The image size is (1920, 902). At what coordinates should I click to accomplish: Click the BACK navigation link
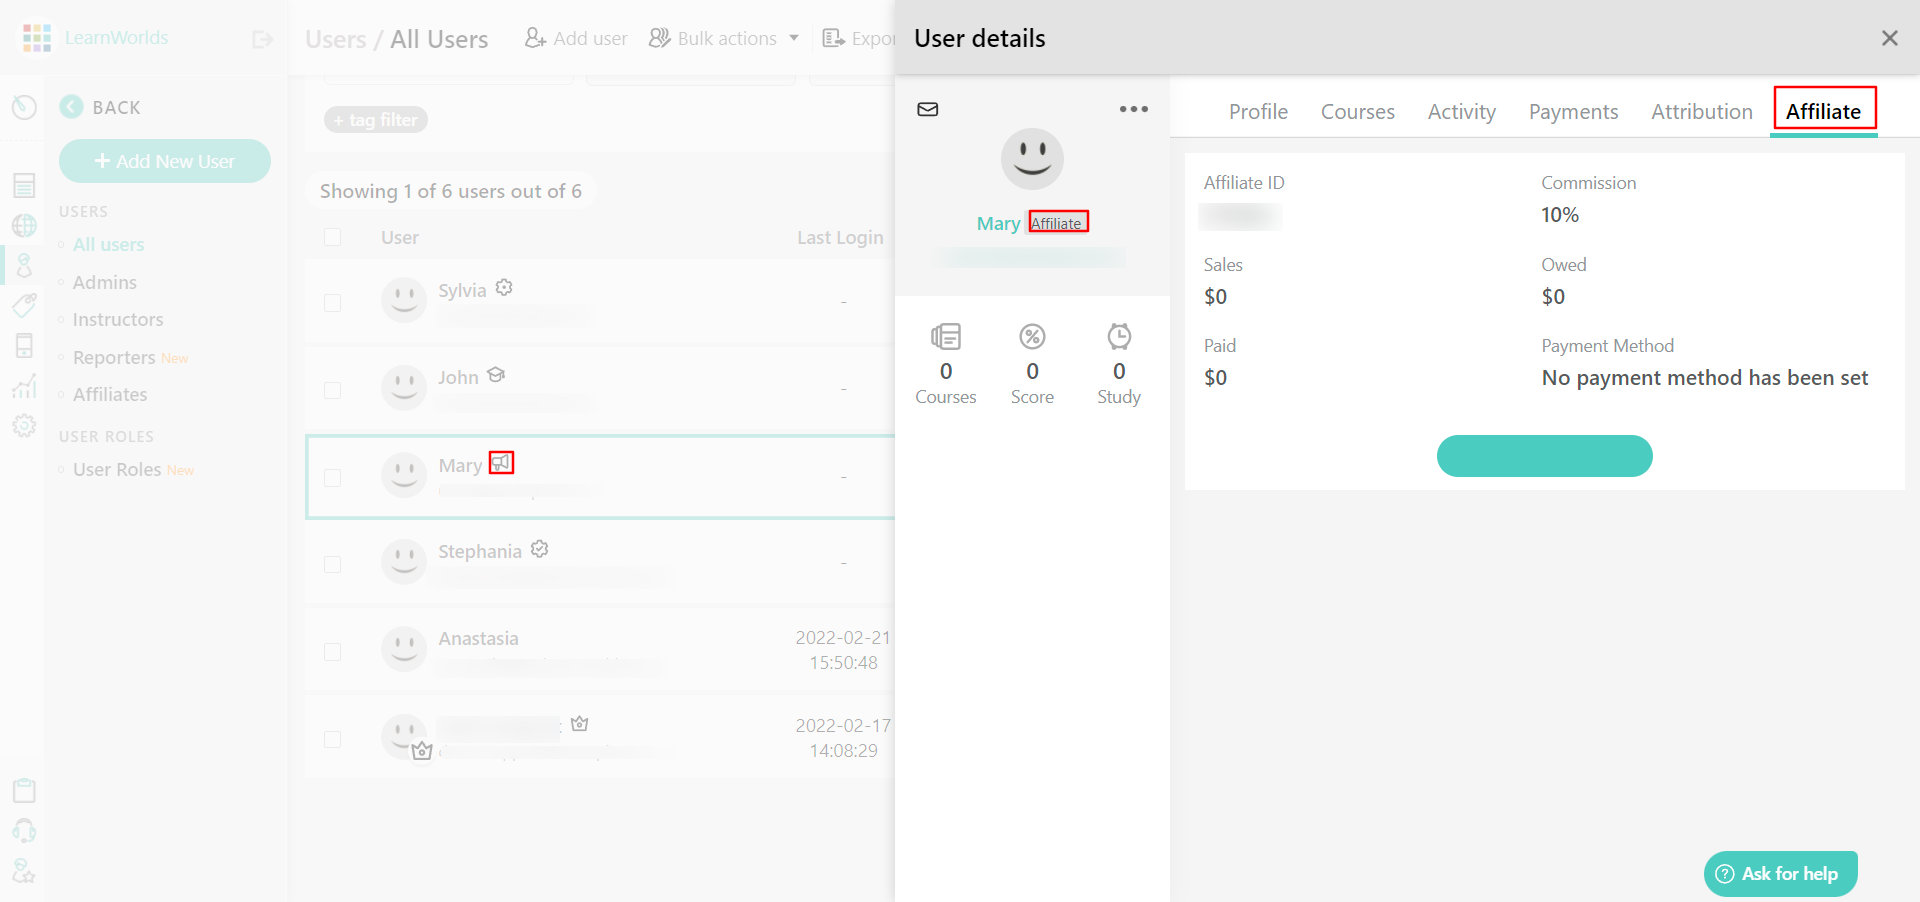pos(100,107)
